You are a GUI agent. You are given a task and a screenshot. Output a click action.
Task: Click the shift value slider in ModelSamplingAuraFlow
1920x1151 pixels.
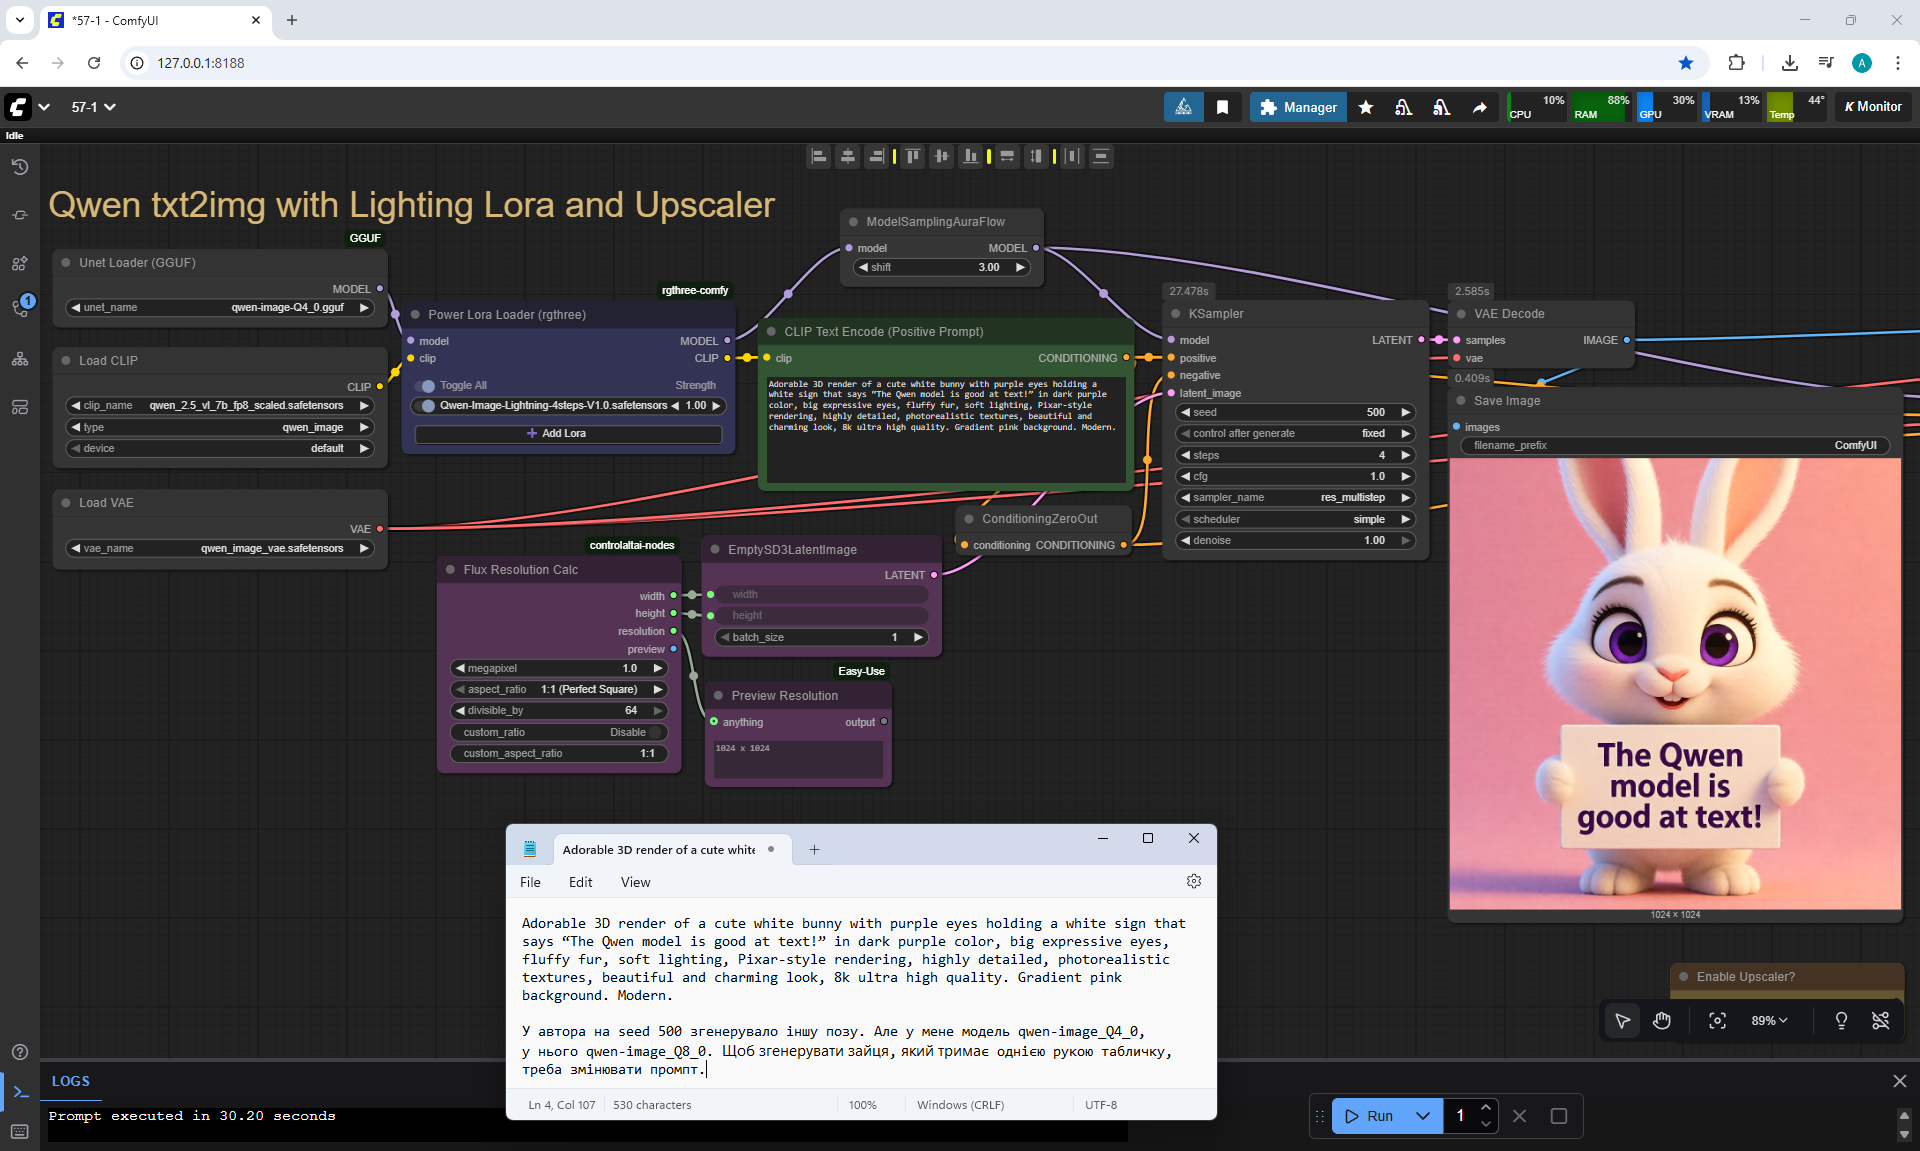(940, 267)
